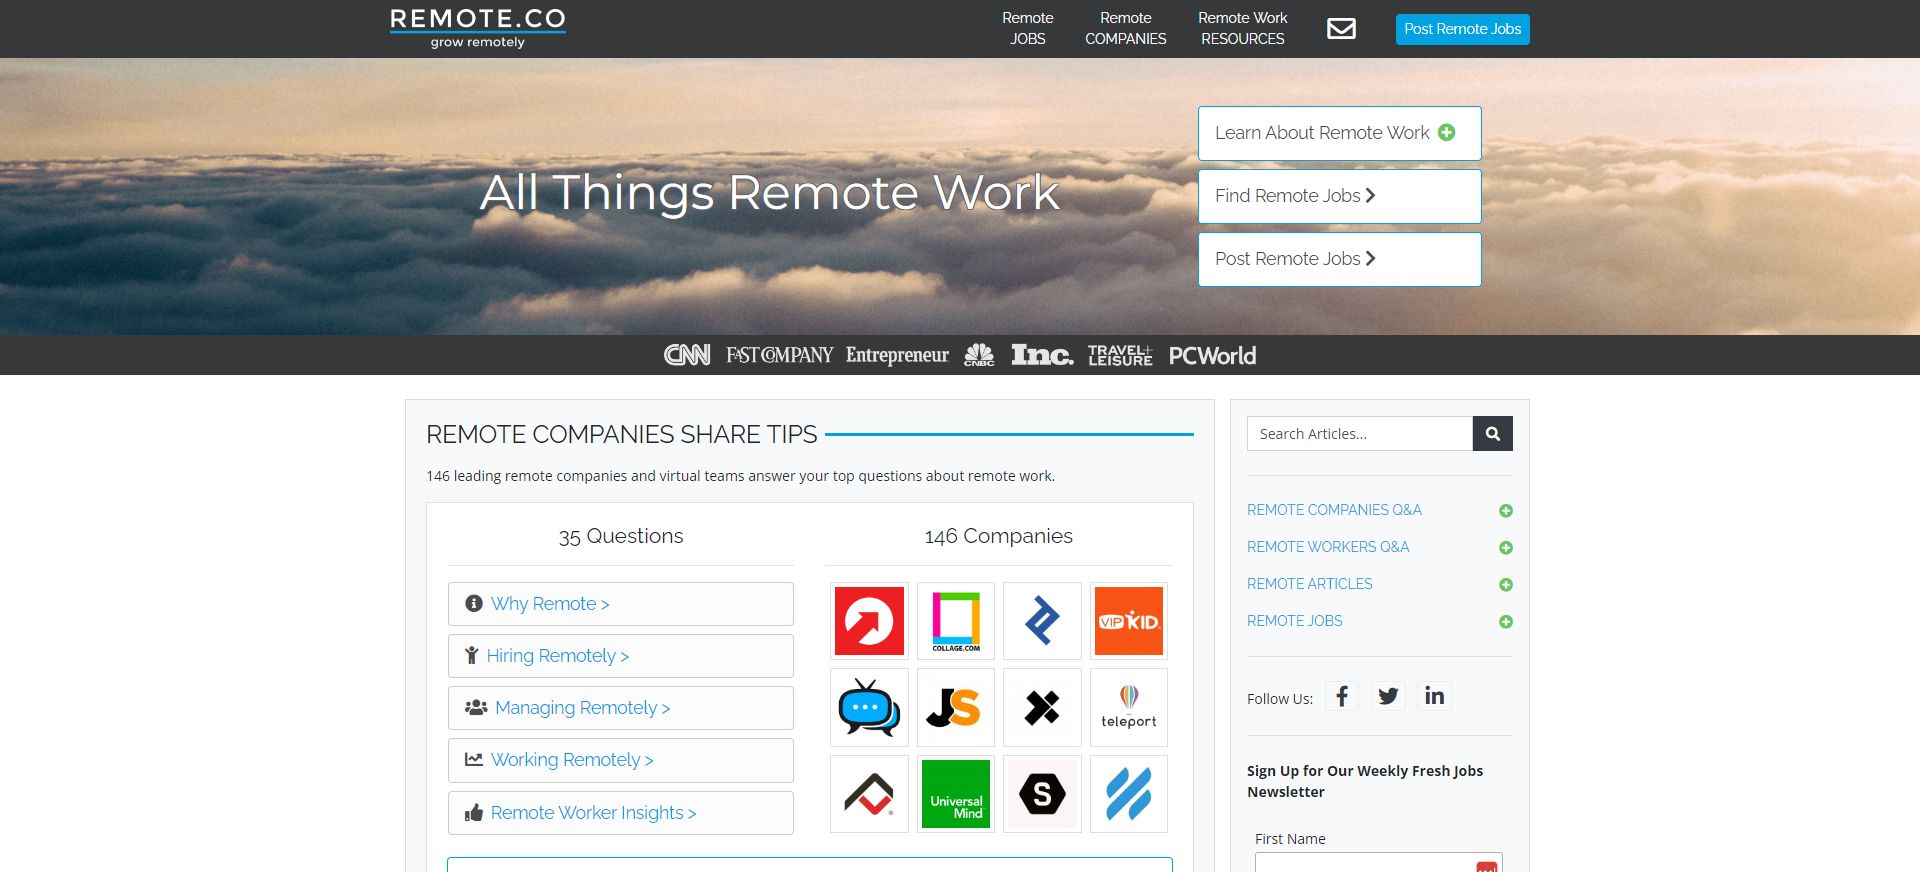Open Remote COMPANIES nav menu
The height and width of the screenshot is (872, 1920).
point(1126,28)
